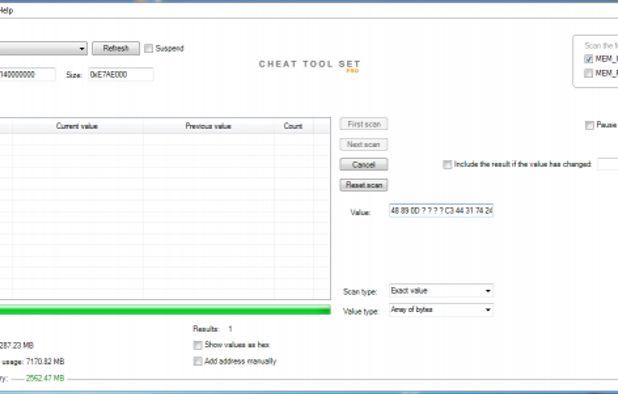Check the second MEM_ checkbox
Image resolution: width=618 pixels, height=394 pixels.
click(x=588, y=73)
